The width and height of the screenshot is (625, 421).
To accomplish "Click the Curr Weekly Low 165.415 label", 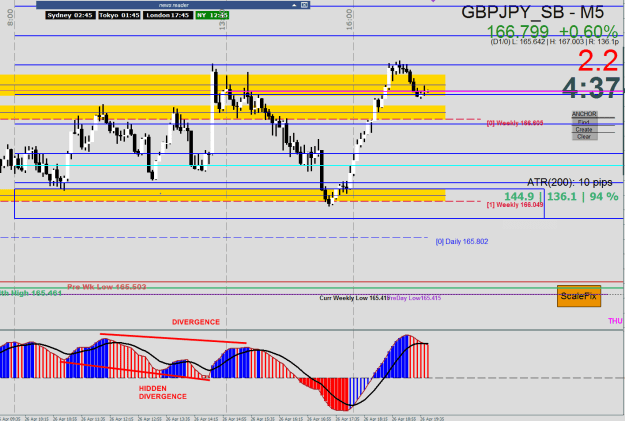I will tap(354, 298).
